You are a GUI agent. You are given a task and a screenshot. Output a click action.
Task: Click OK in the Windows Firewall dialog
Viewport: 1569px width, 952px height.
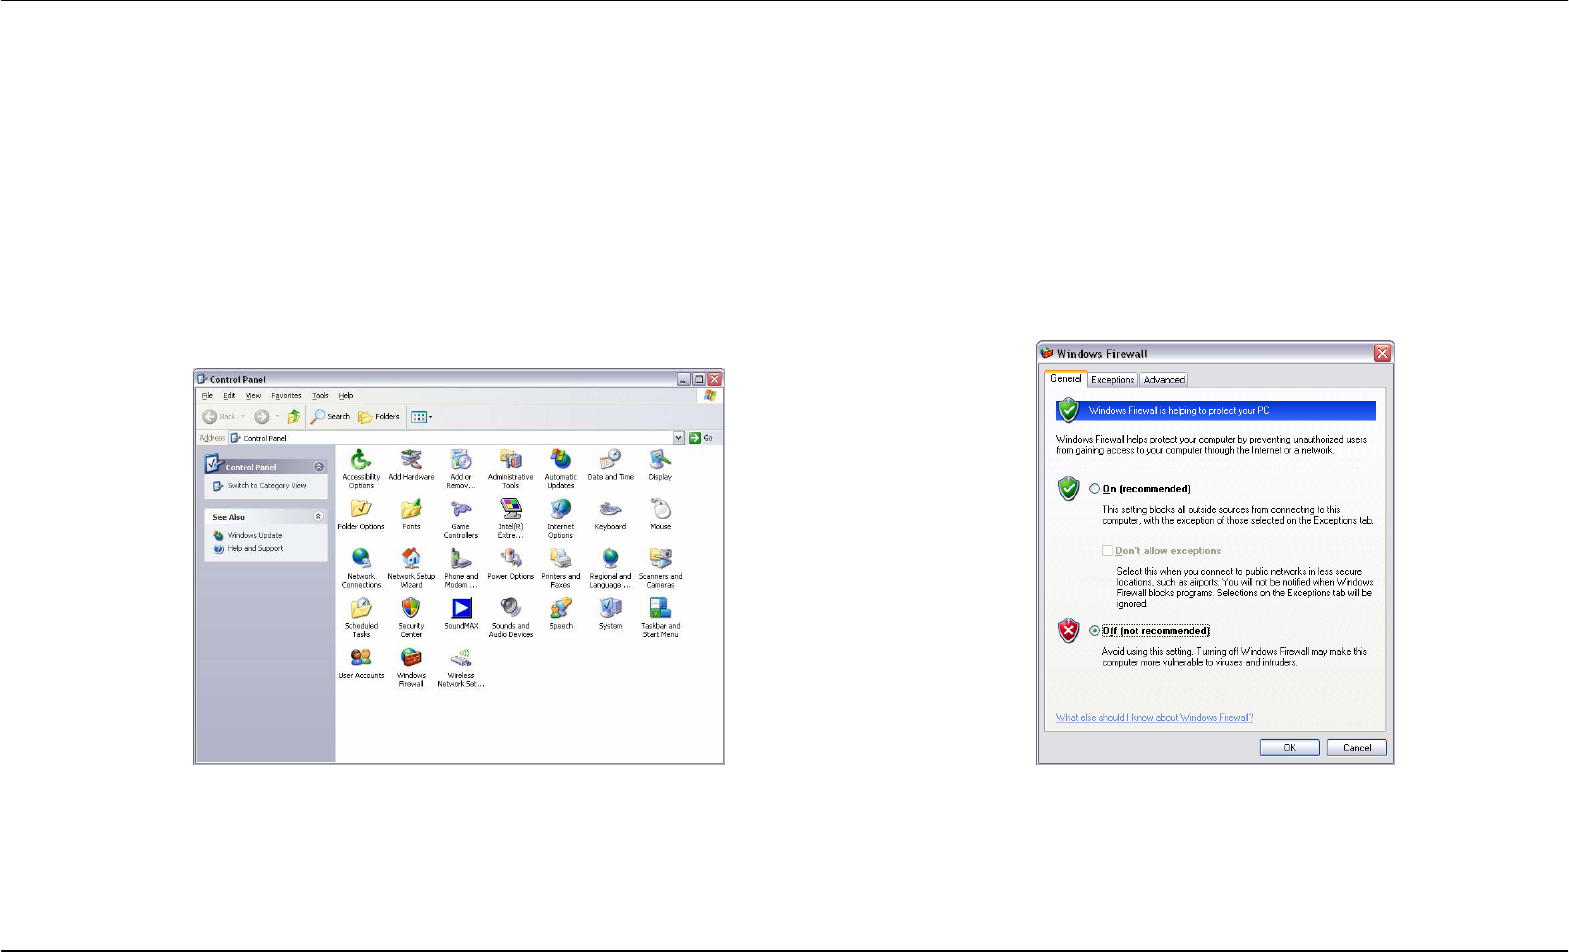(1289, 748)
